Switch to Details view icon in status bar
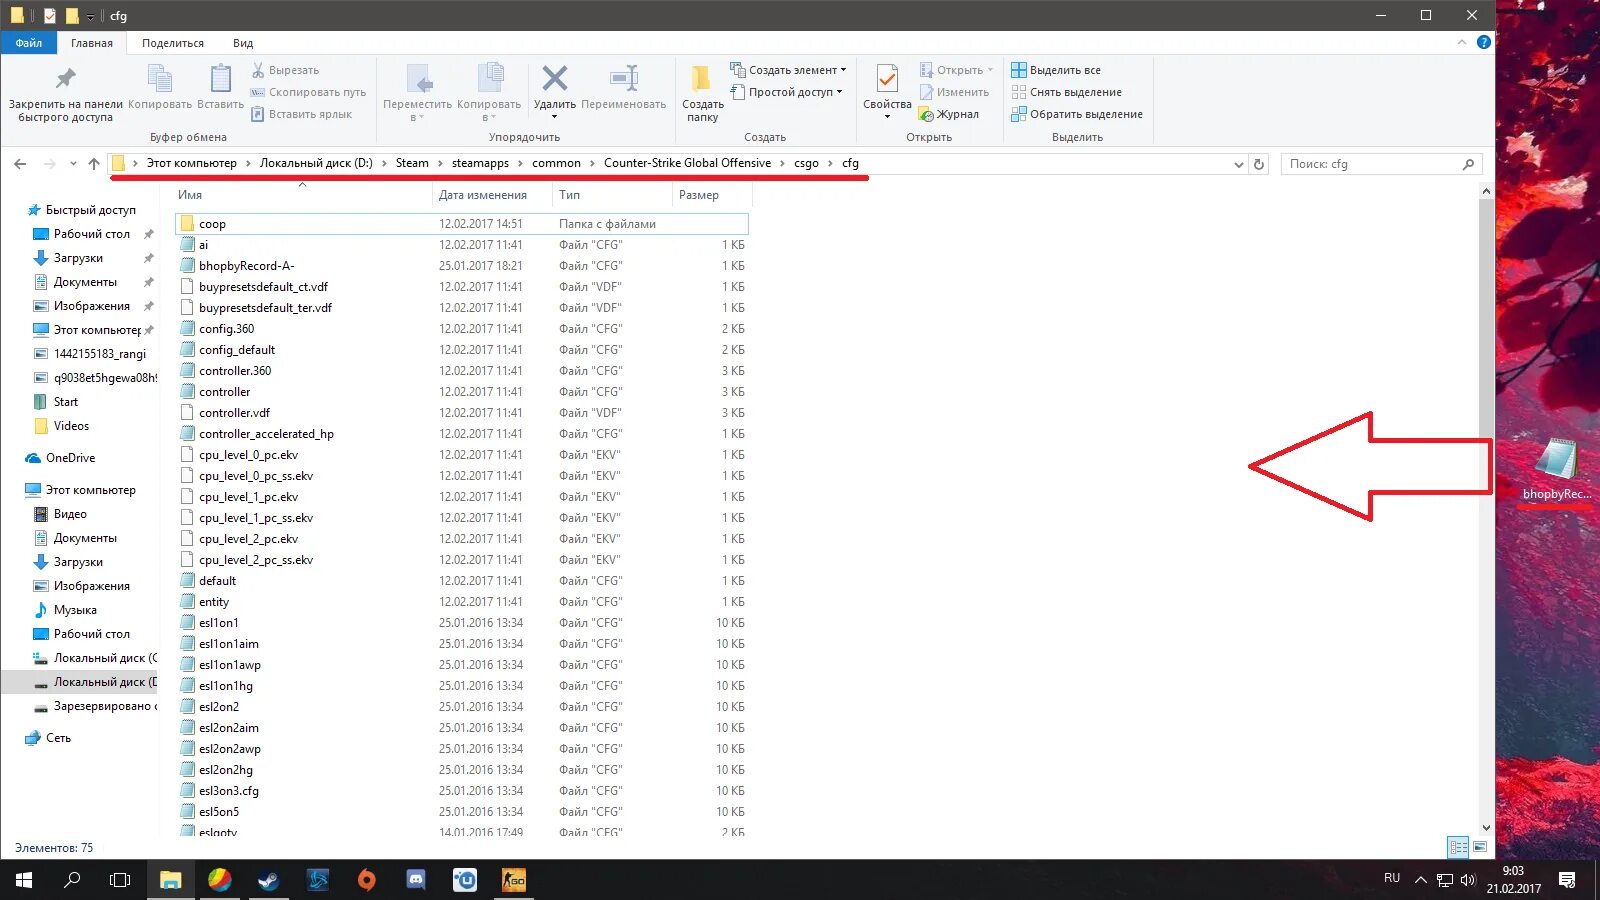 pyautogui.click(x=1459, y=847)
